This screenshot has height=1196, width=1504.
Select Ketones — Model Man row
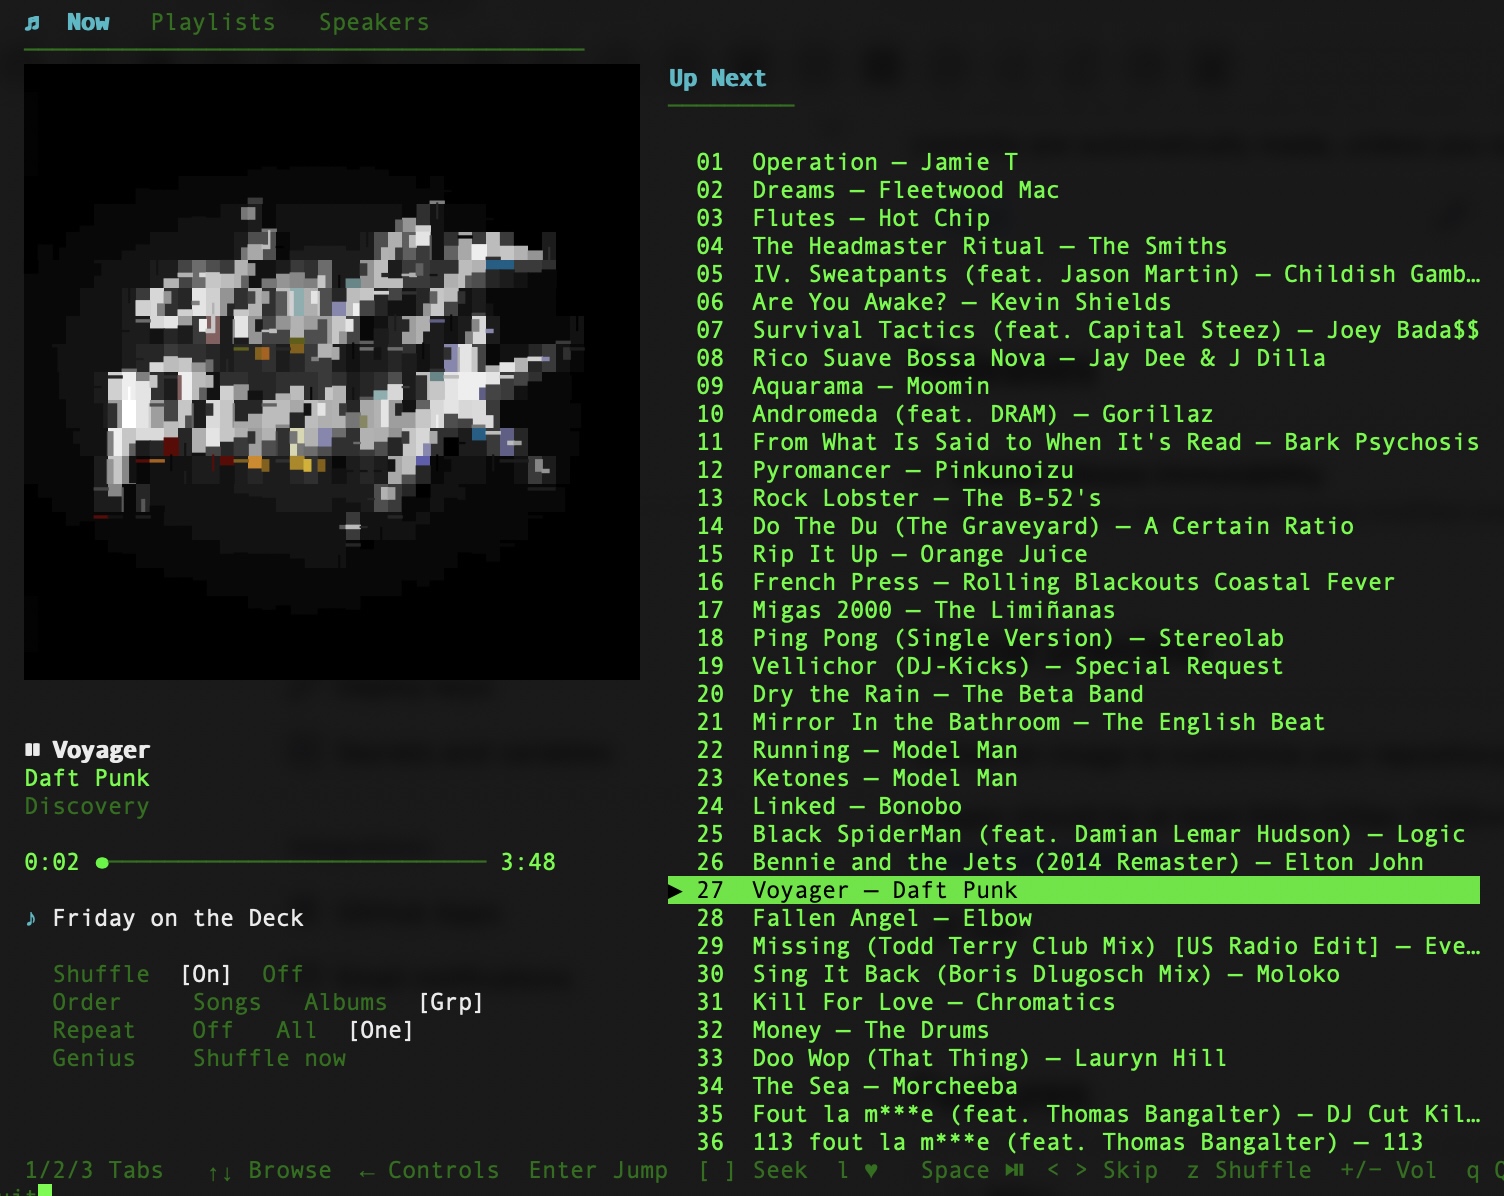pos(1074,778)
